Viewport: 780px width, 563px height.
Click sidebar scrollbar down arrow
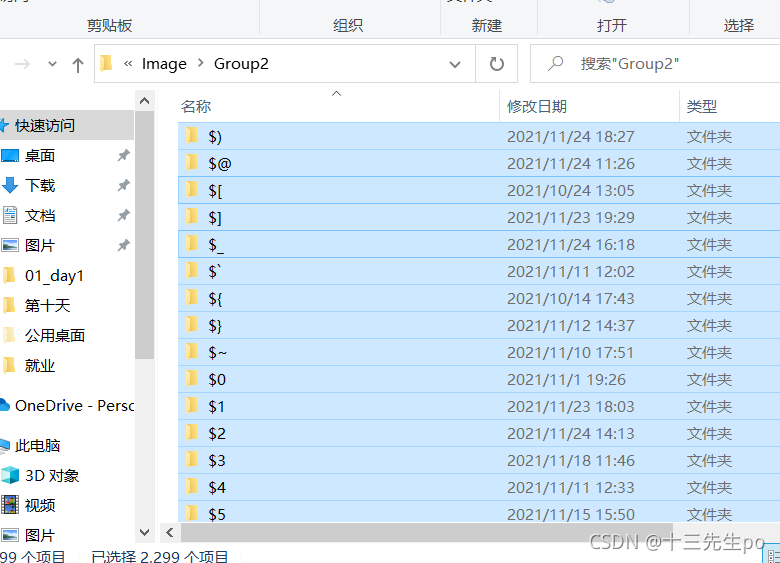[144, 532]
